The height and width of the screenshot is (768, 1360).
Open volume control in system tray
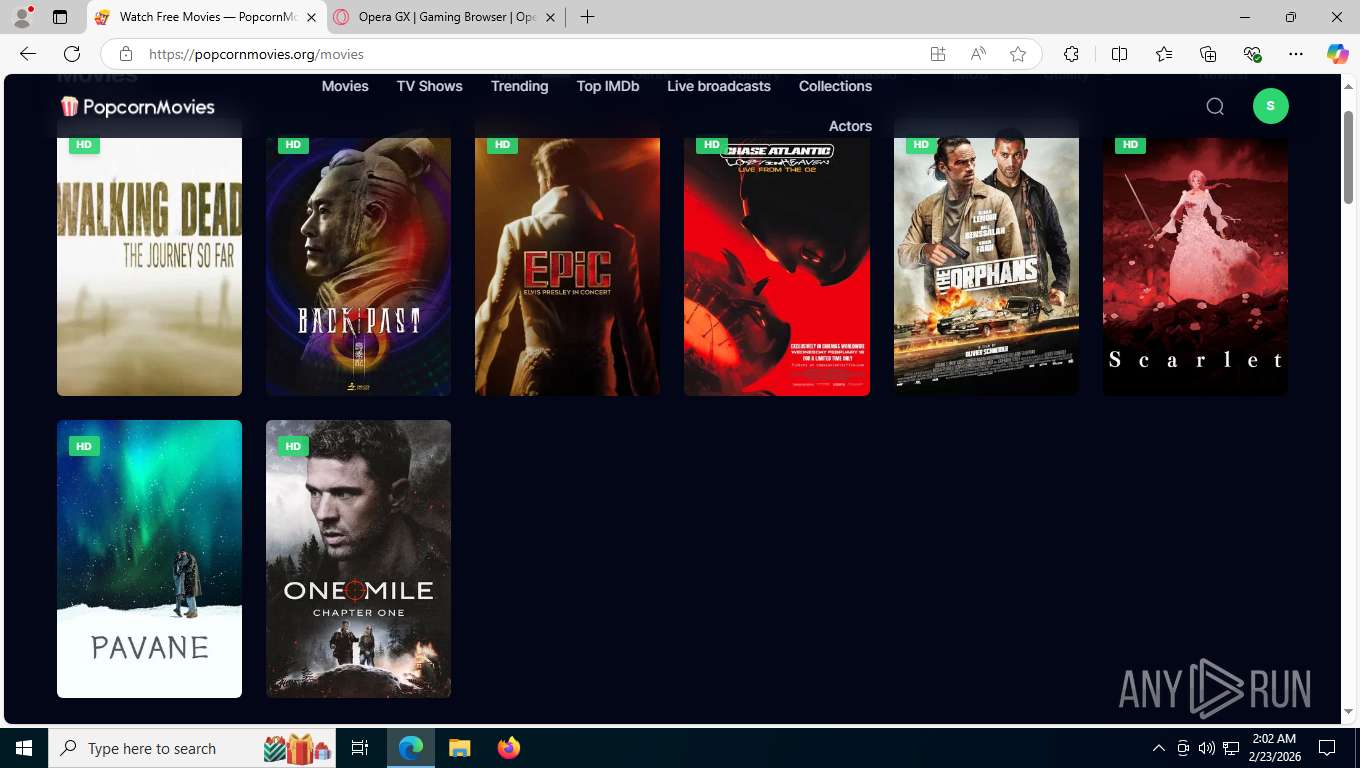tap(1207, 748)
